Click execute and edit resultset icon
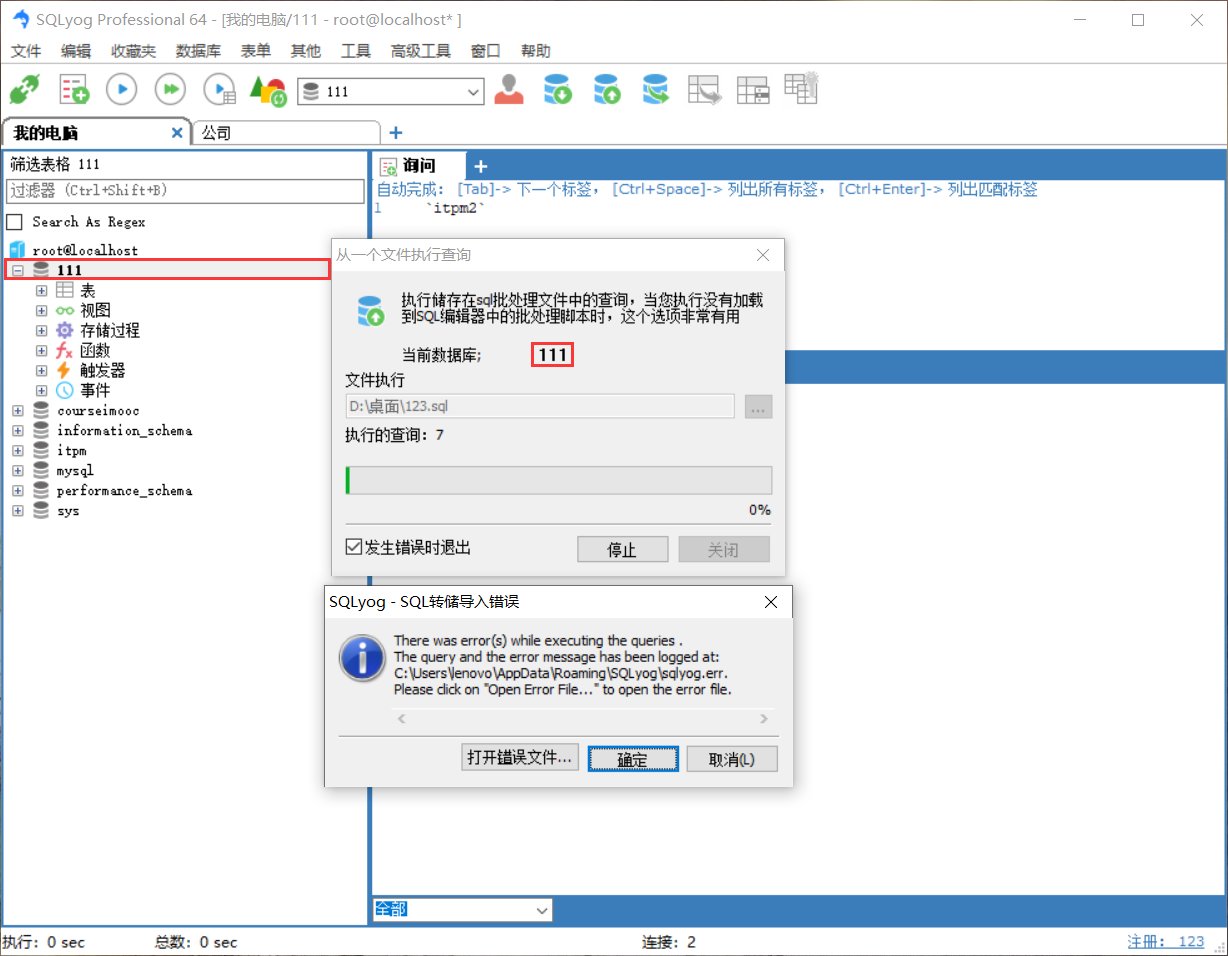Image resolution: width=1228 pixels, height=956 pixels. (219, 90)
